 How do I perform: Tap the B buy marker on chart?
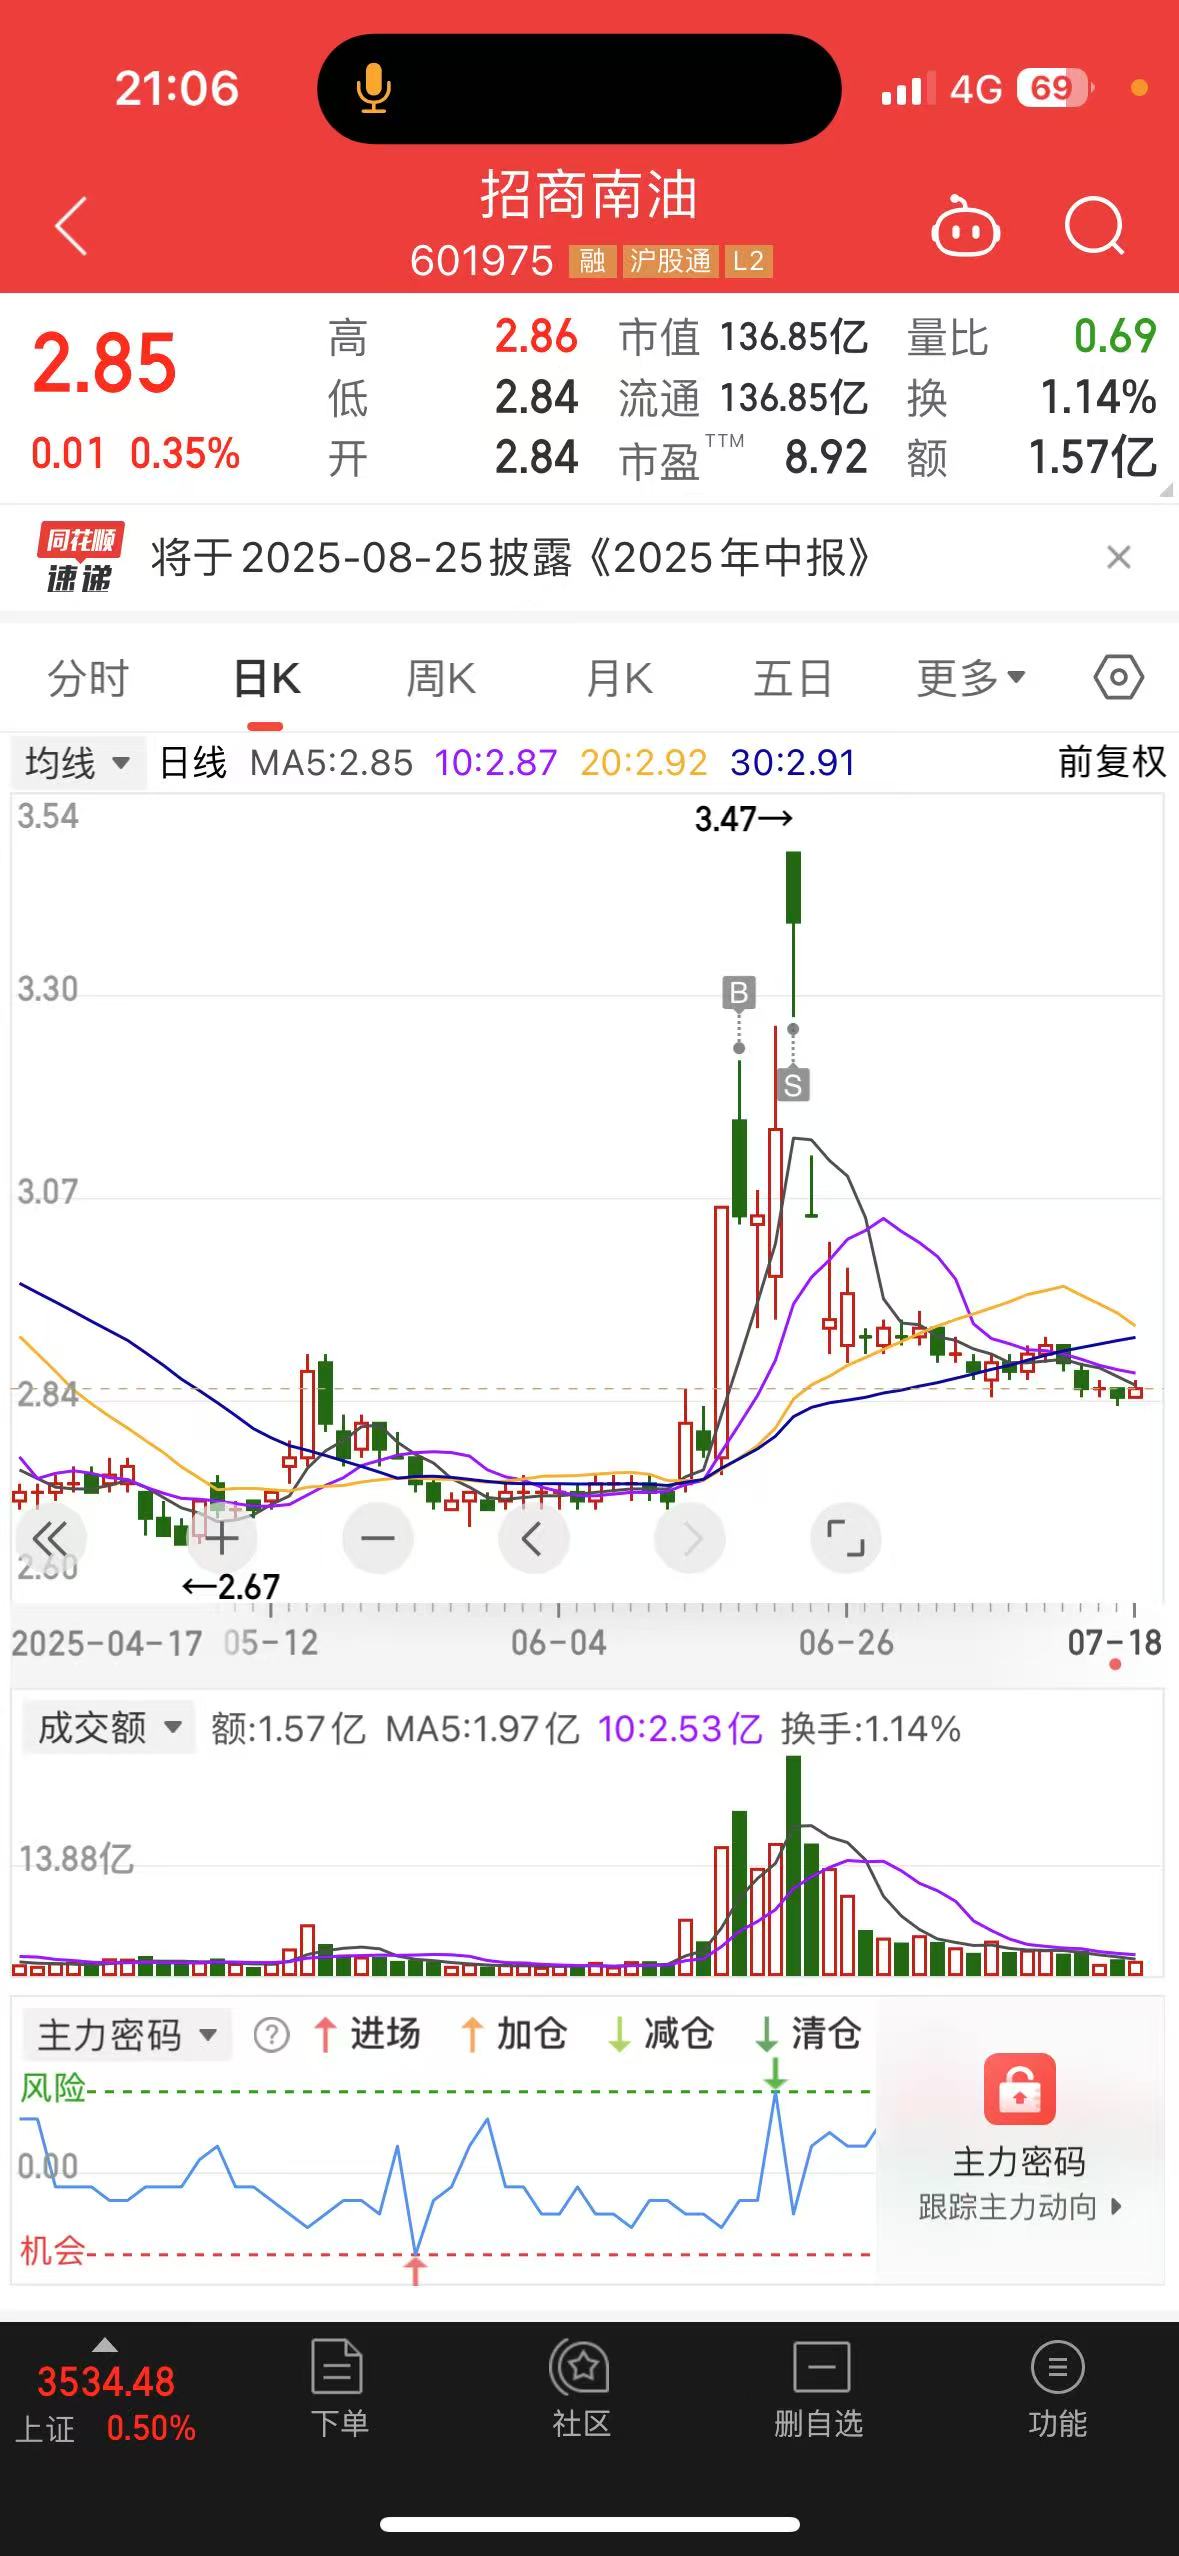739,993
